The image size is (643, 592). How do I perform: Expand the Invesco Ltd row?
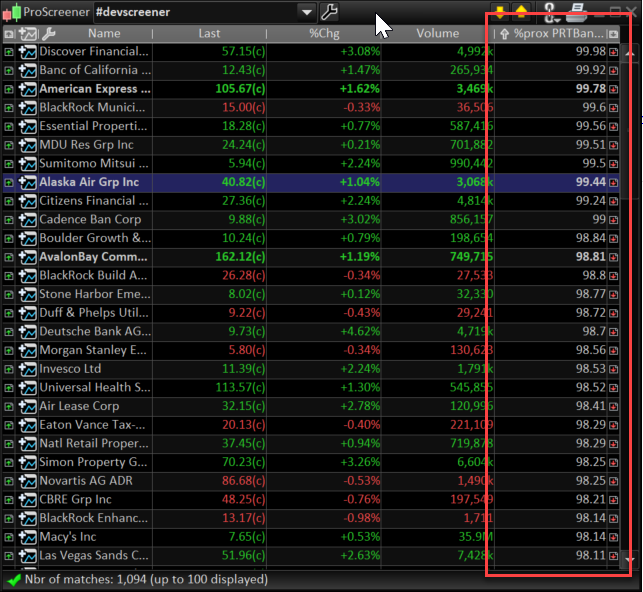(x=9, y=369)
